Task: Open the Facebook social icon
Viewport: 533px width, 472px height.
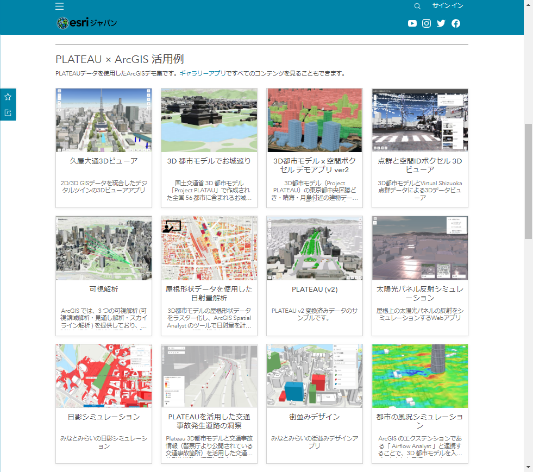Action: pos(455,23)
